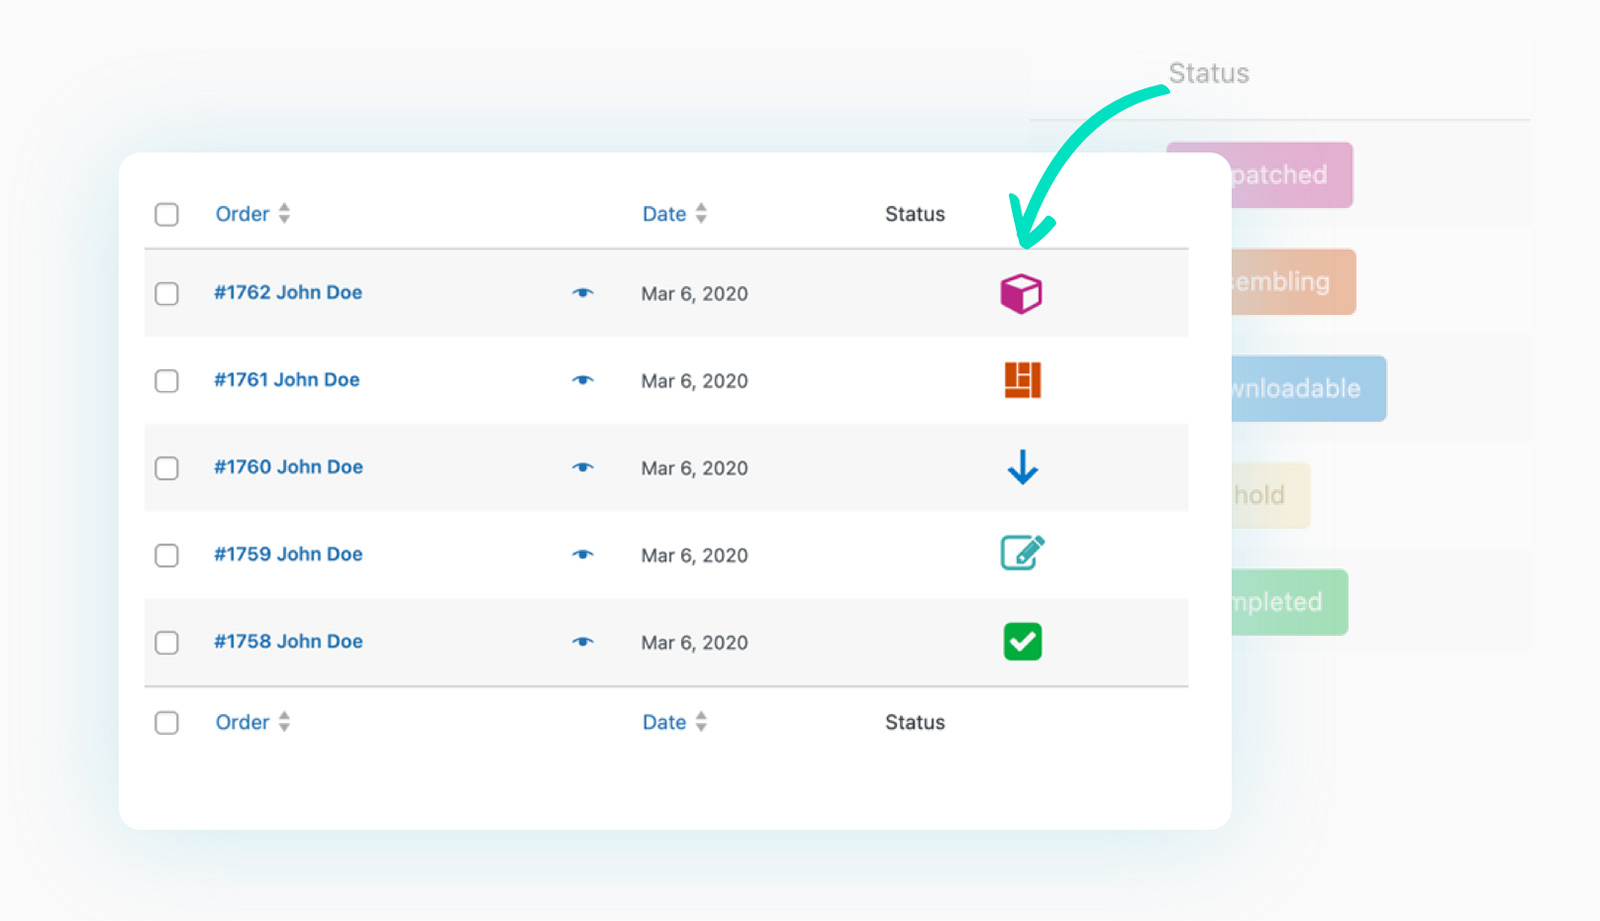Click the sort arrows beside Order in the footer
This screenshot has height=921, width=1600.
pos(285,722)
